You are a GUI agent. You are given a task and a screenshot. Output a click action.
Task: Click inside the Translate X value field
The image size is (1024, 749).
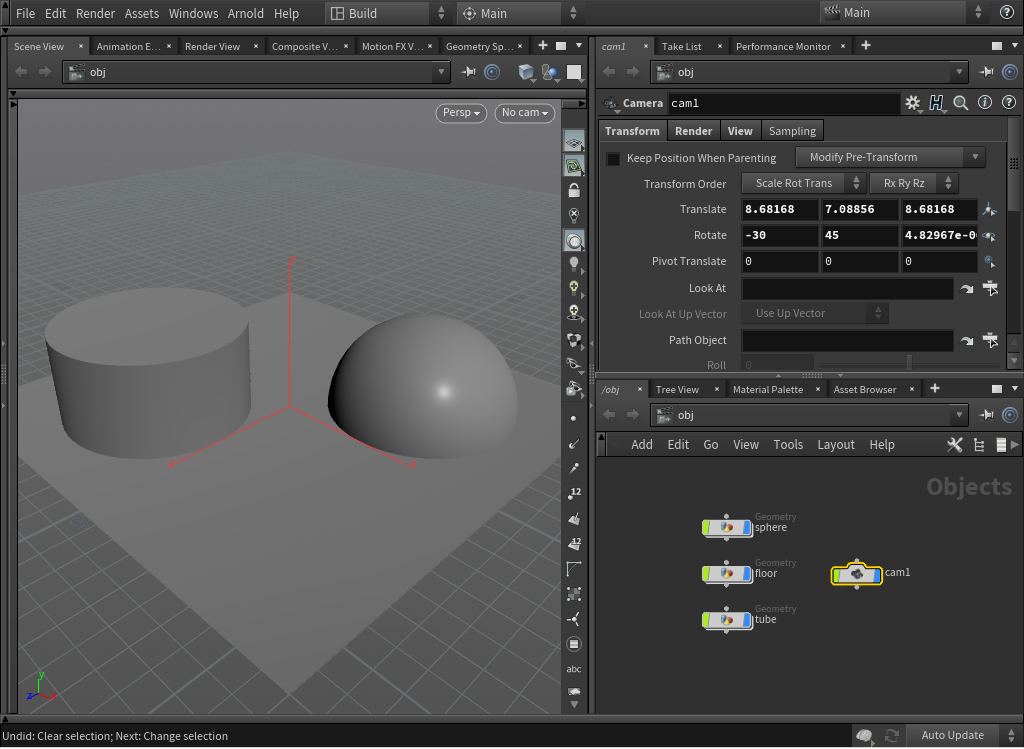click(x=779, y=209)
